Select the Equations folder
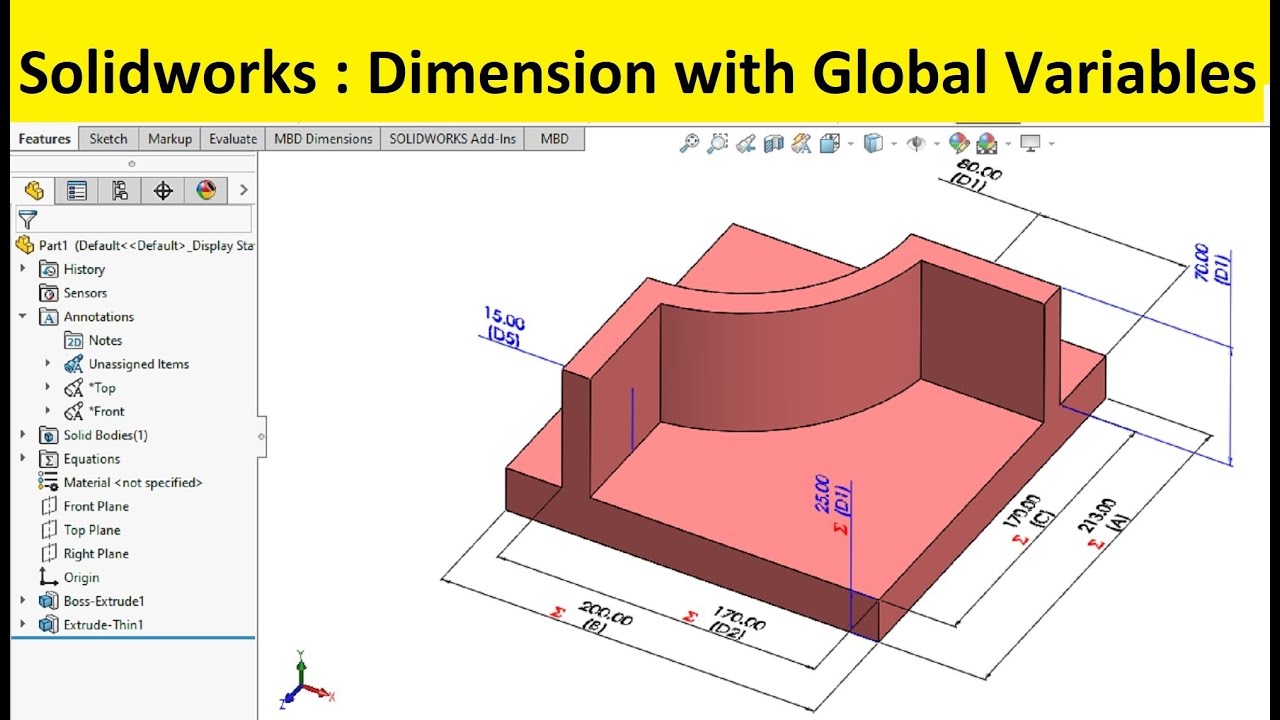The width and height of the screenshot is (1280, 720). click(79, 459)
